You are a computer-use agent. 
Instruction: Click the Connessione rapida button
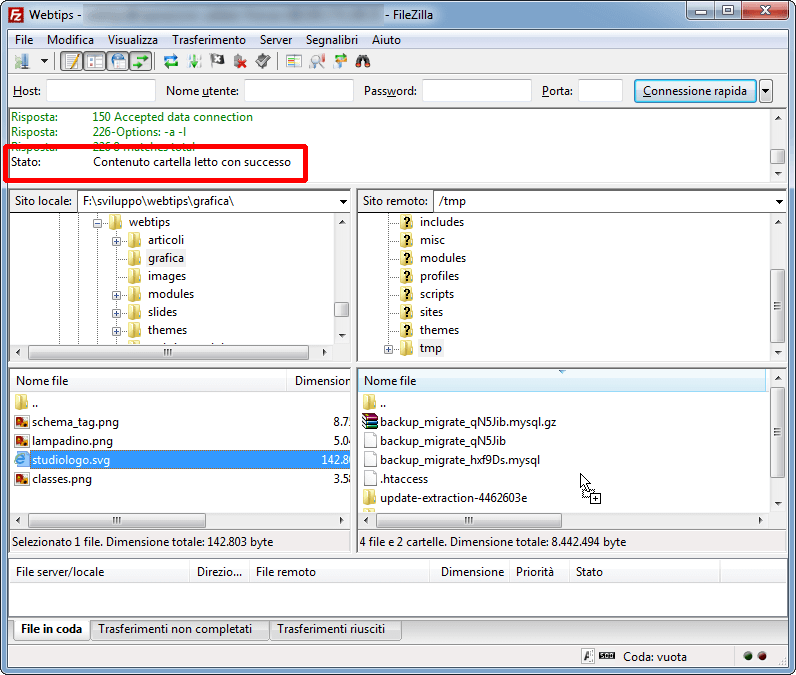[x=695, y=91]
